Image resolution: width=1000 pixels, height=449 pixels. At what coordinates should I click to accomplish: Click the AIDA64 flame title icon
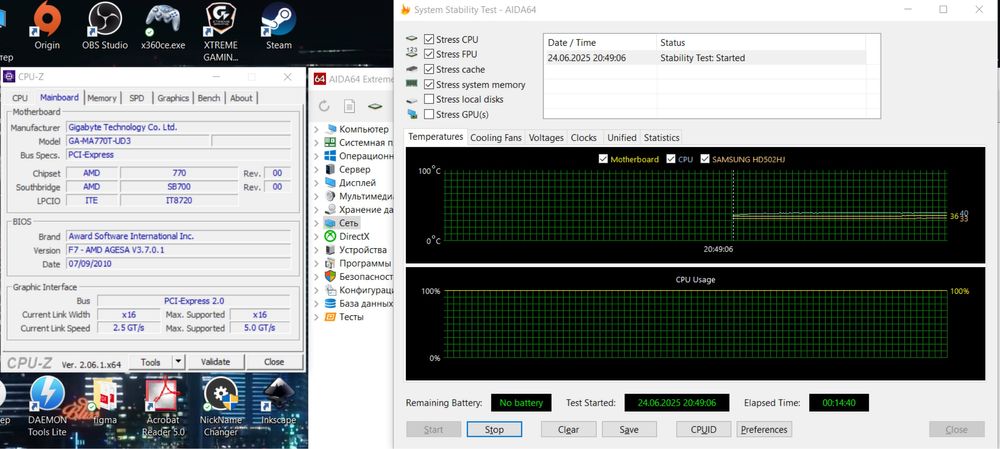(405, 10)
